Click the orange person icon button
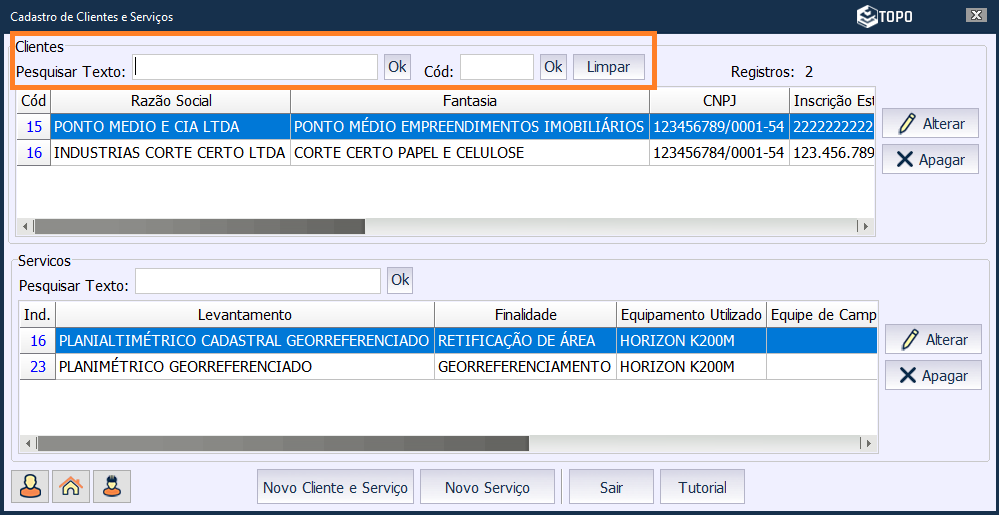The width and height of the screenshot is (999, 515). click(30, 487)
